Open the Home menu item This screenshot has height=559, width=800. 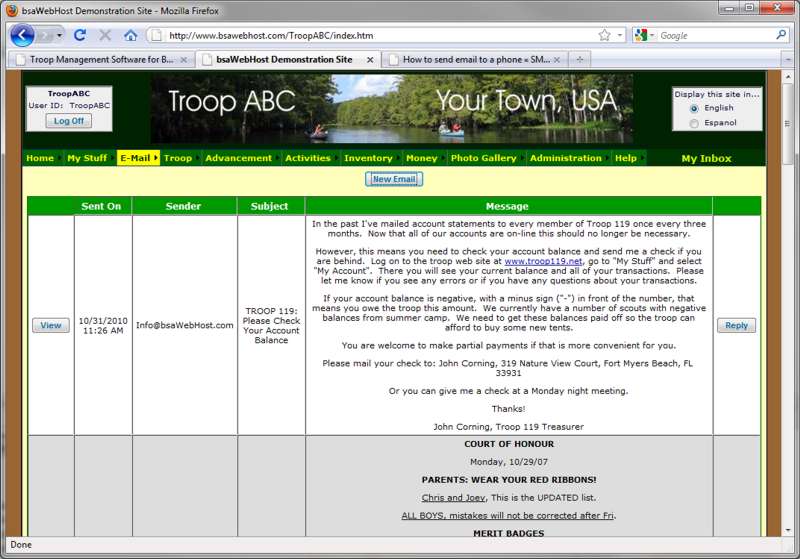pos(40,158)
